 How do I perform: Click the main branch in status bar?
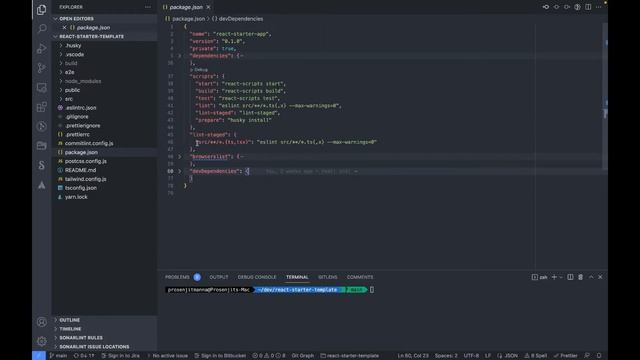click(58, 356)
